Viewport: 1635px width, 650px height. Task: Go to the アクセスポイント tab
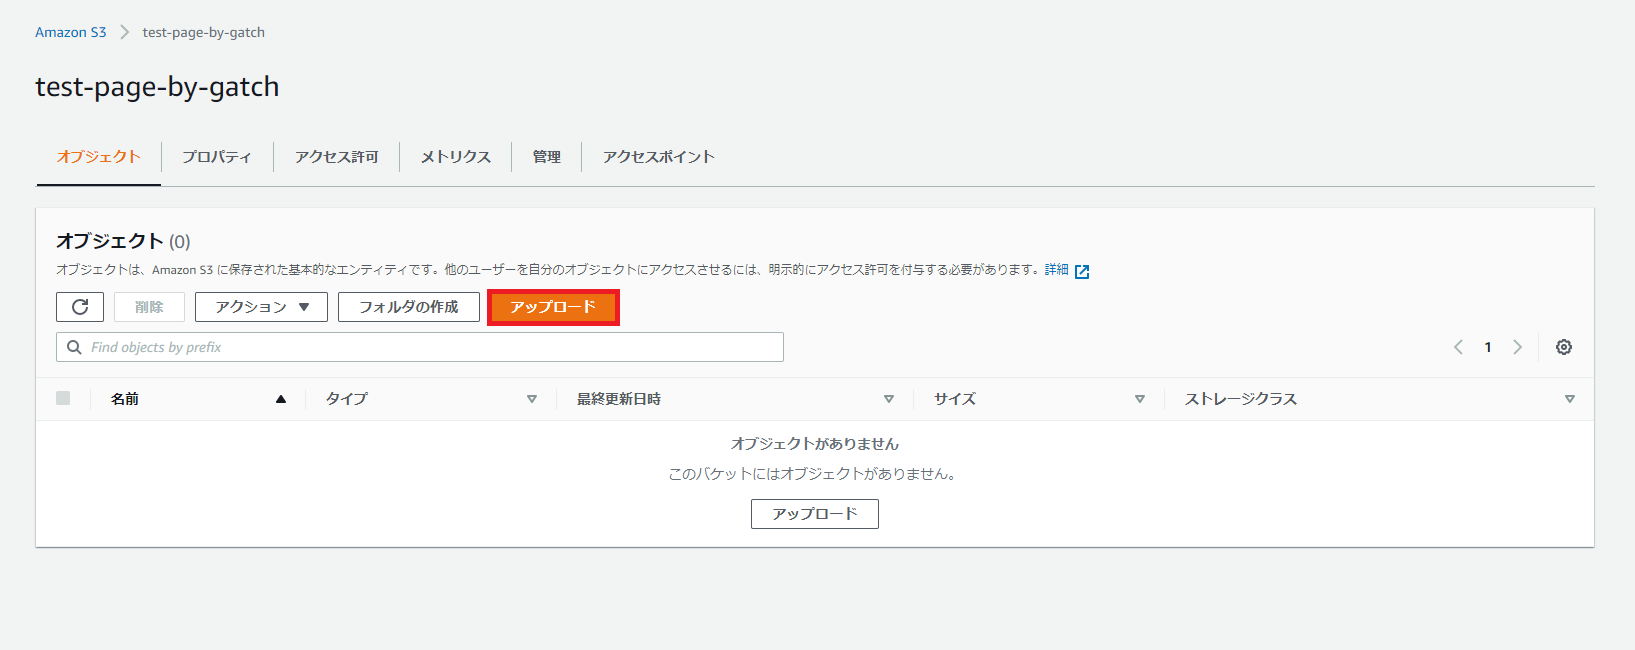pos(658,157)
